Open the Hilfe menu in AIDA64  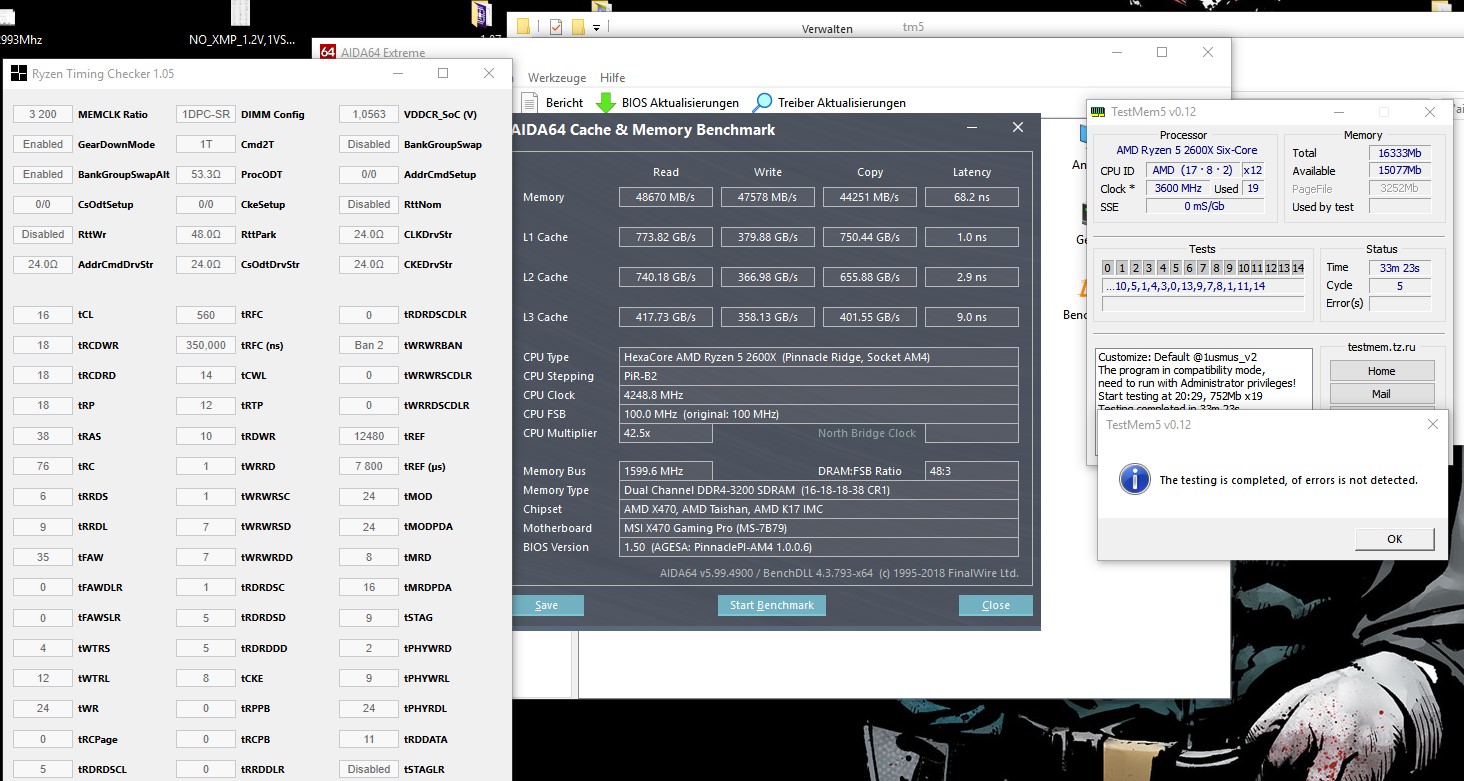click(x=612, y=77)
